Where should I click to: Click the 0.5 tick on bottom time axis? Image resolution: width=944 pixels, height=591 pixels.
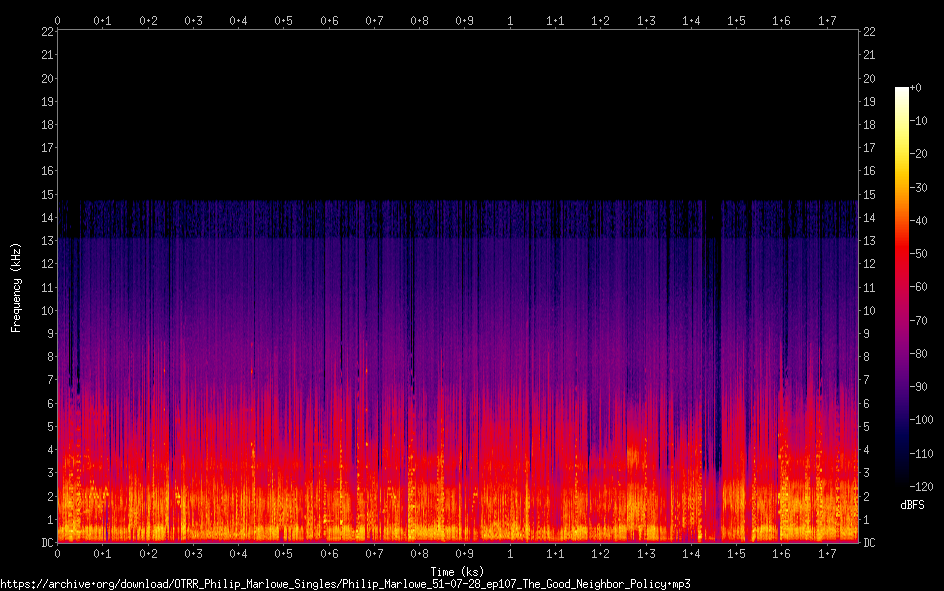[284, 554]
